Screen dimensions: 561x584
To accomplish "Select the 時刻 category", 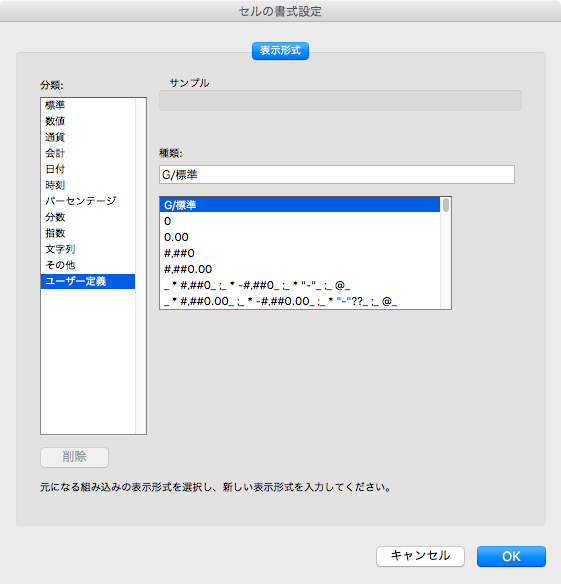I will (x=88, y=185).
